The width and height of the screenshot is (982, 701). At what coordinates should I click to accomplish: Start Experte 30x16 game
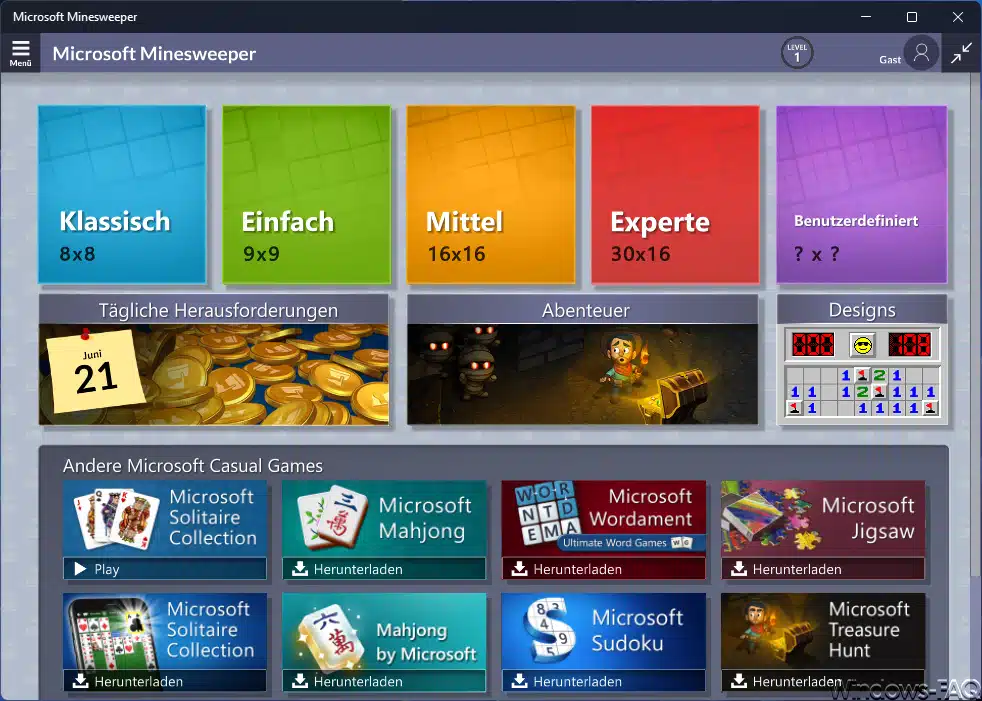[x=675, y=194]
